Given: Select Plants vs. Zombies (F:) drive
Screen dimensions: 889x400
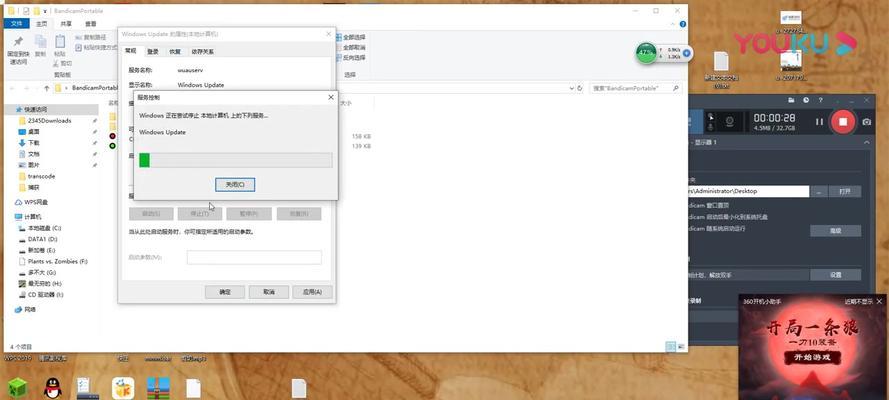Looking at the screenshot, I should coord(57,262).
